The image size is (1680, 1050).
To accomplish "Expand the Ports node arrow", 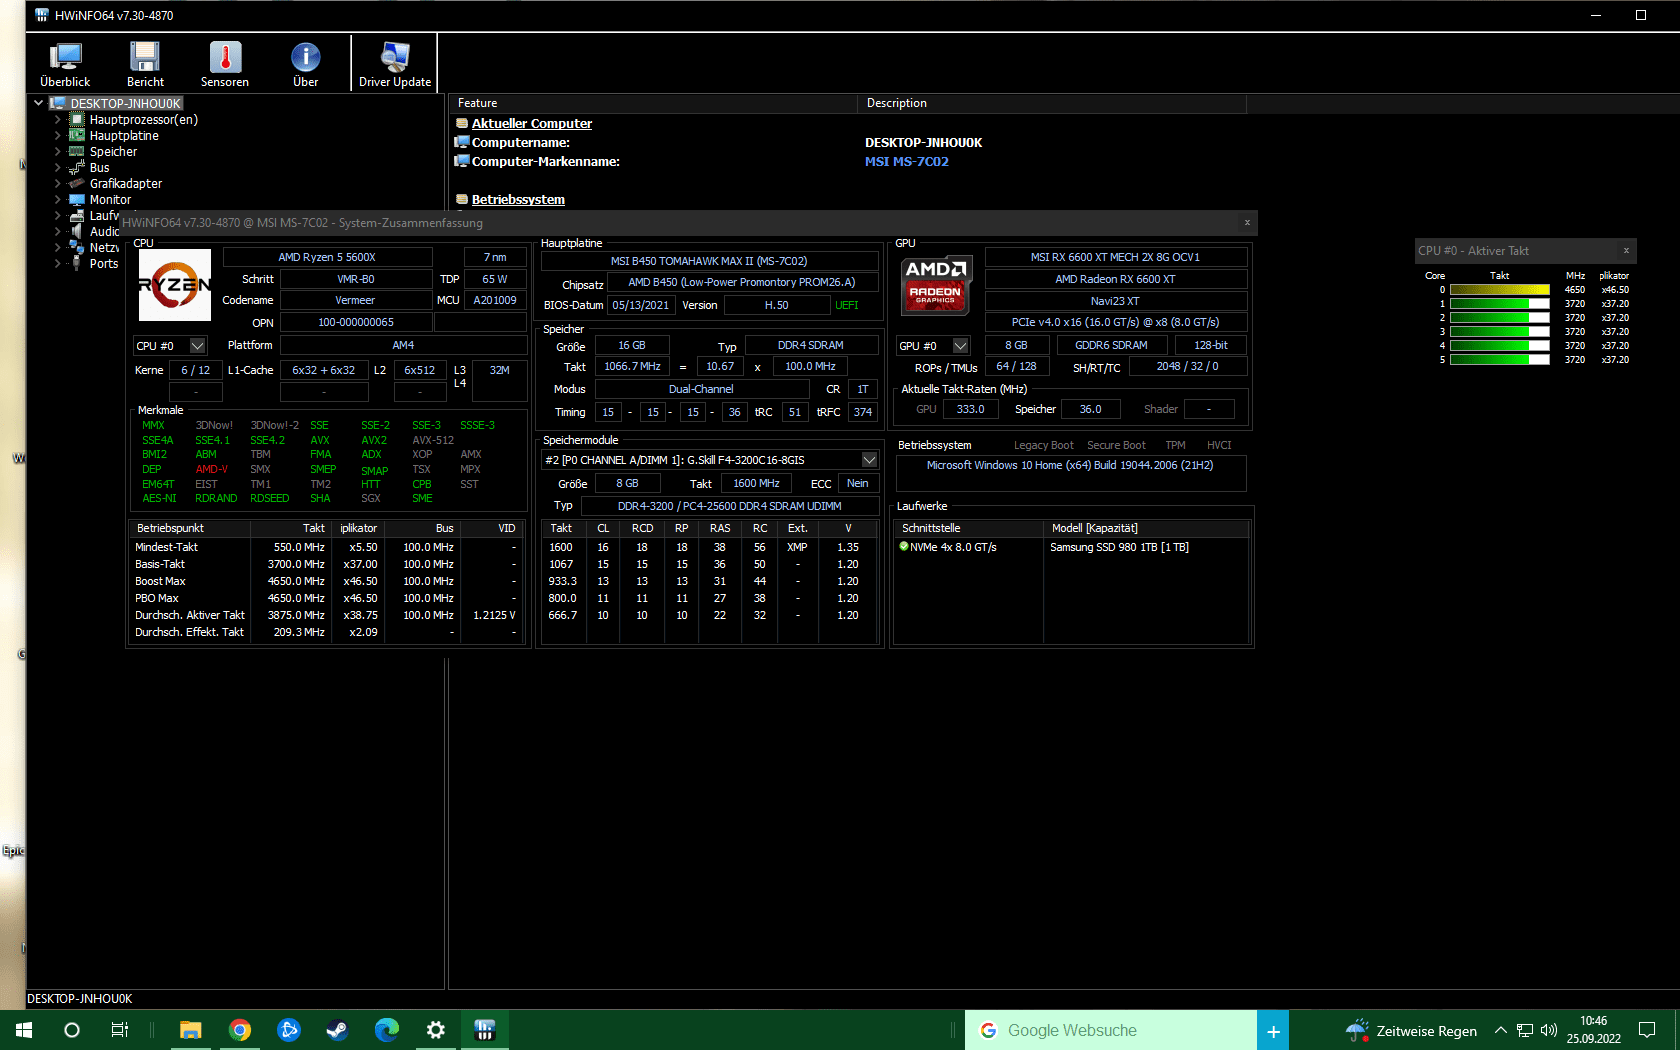I will click(57, 264).
